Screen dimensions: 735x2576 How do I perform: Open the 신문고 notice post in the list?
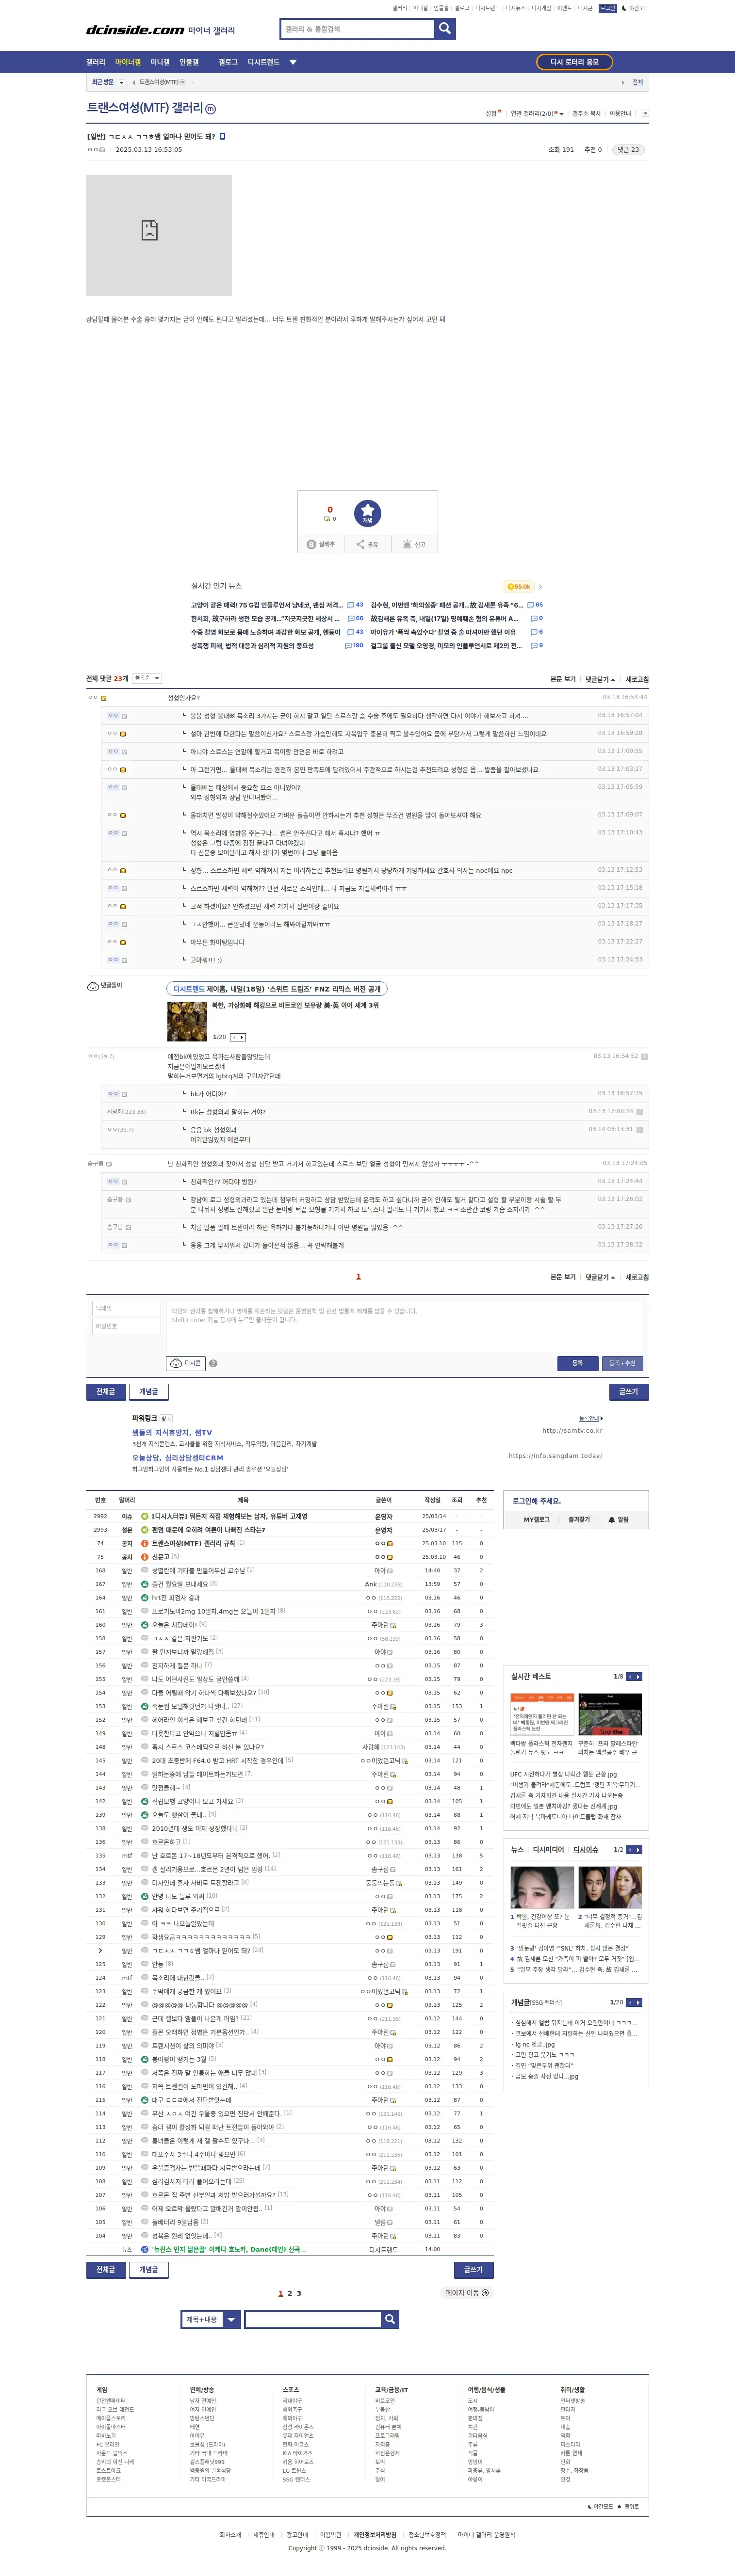pos(160,1557)
